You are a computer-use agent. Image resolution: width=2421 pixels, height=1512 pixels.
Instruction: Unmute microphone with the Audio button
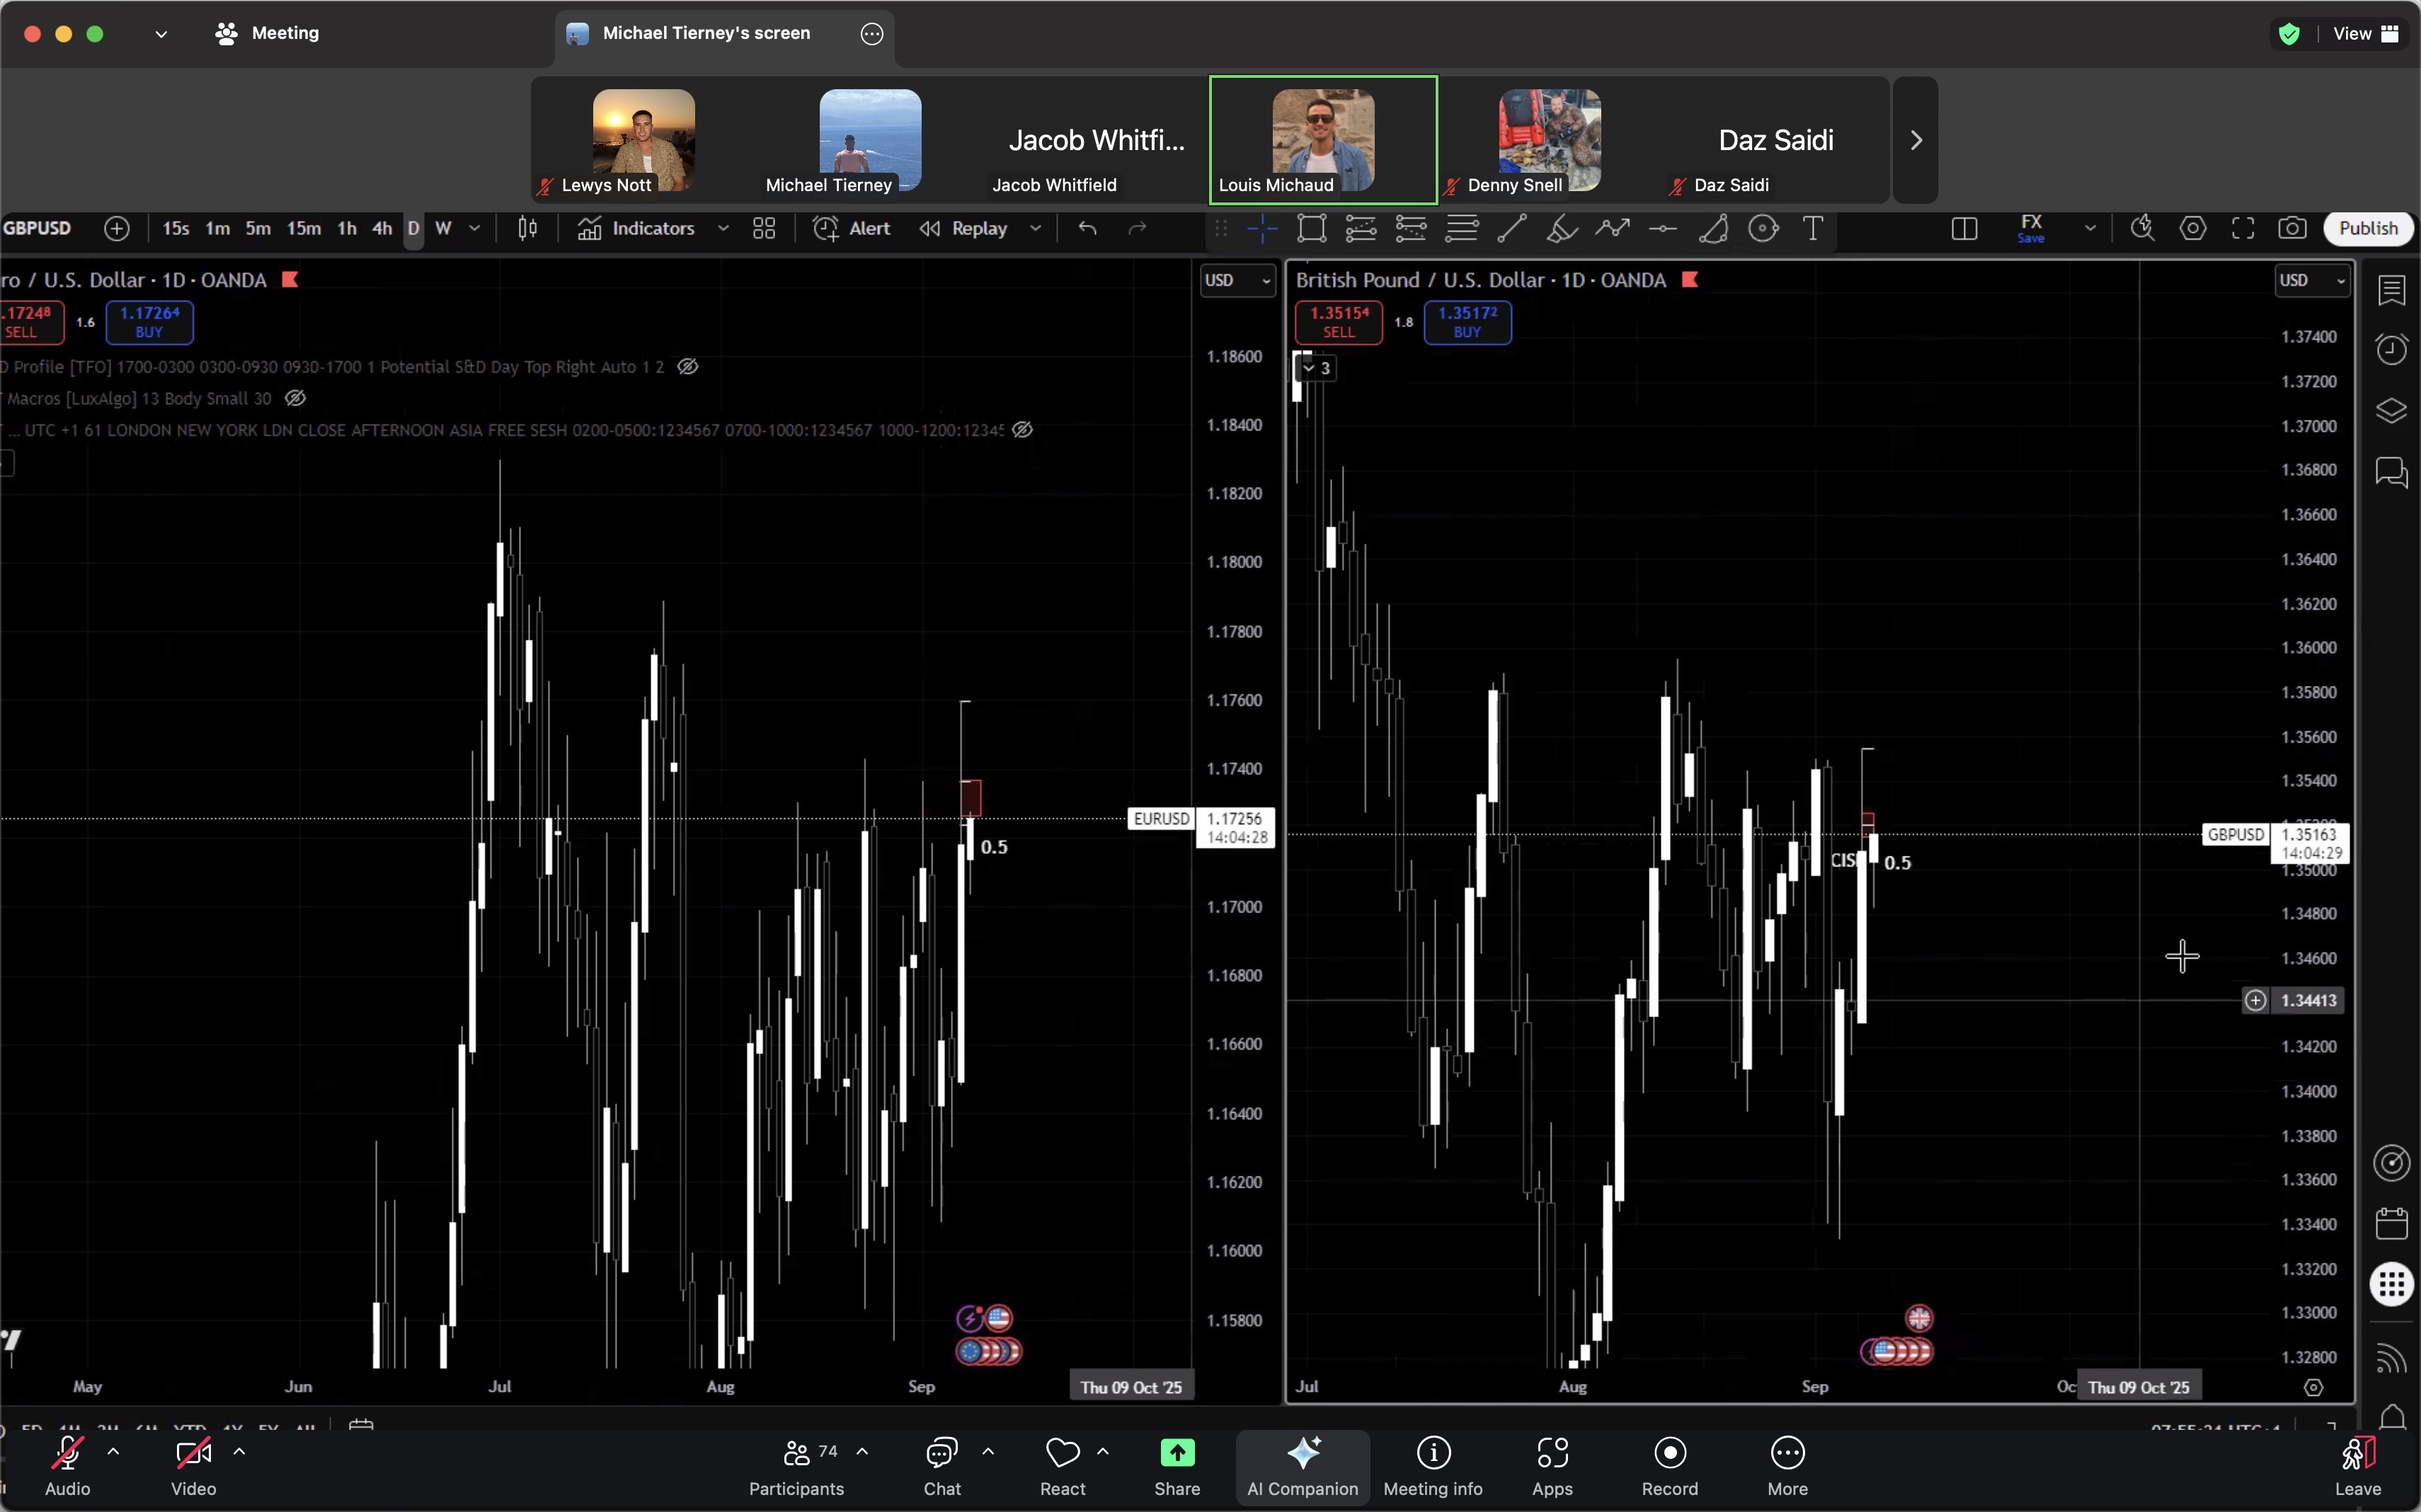point(67,1465)
